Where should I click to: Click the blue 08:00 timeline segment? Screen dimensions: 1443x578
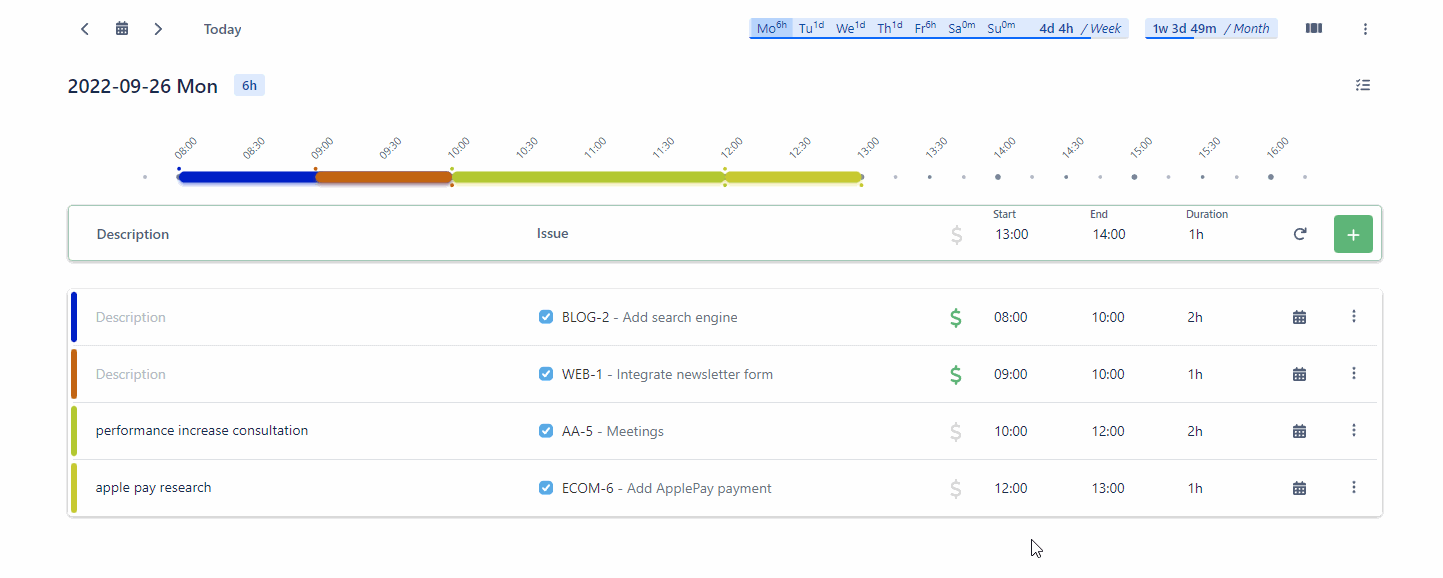pos(247,177)
